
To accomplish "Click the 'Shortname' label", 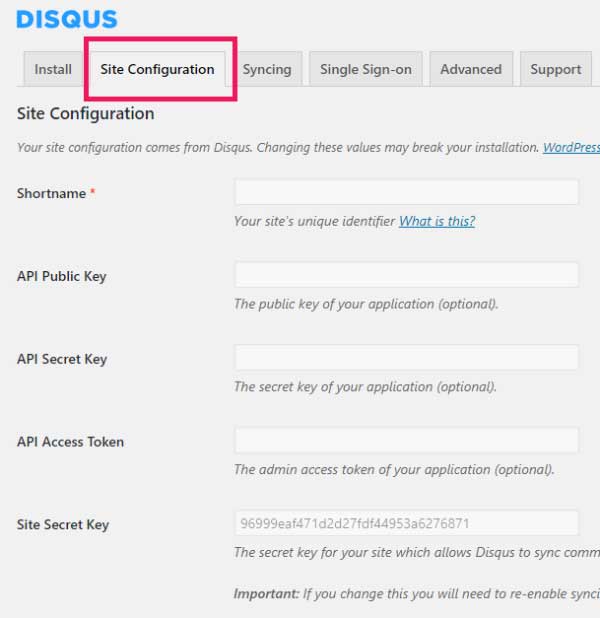I will pyautogui.click(x=51, y=193).
